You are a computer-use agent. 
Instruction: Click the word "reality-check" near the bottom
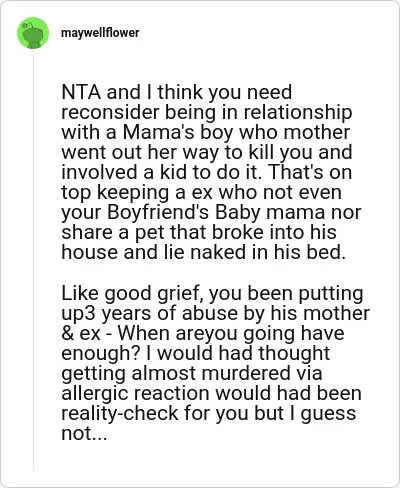[120, 413]
